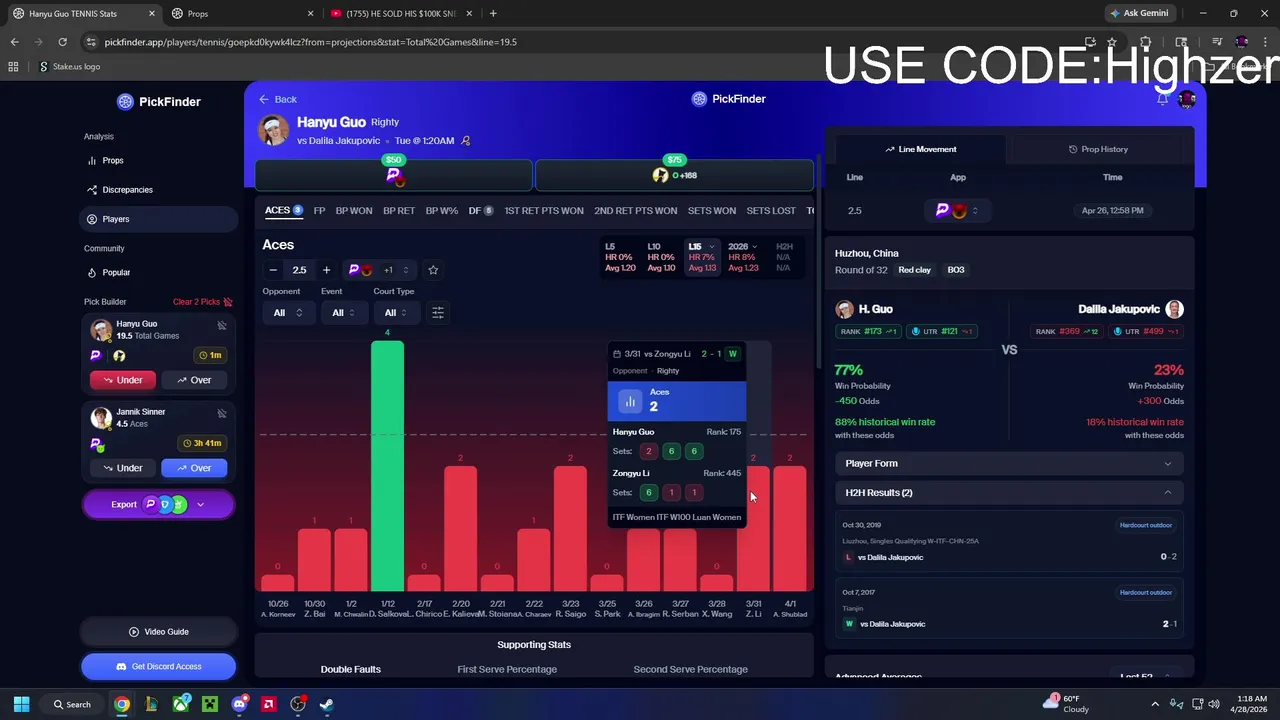Select the L5 hit-rate range
The height and width of the screenshot is (720, 1280).
click(620, 257)
